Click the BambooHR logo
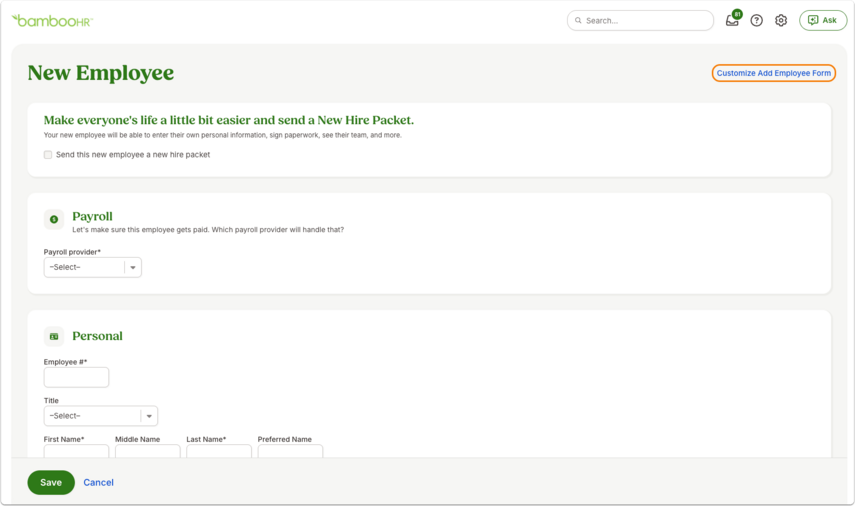Screen dimensions: 855x506 52,21
